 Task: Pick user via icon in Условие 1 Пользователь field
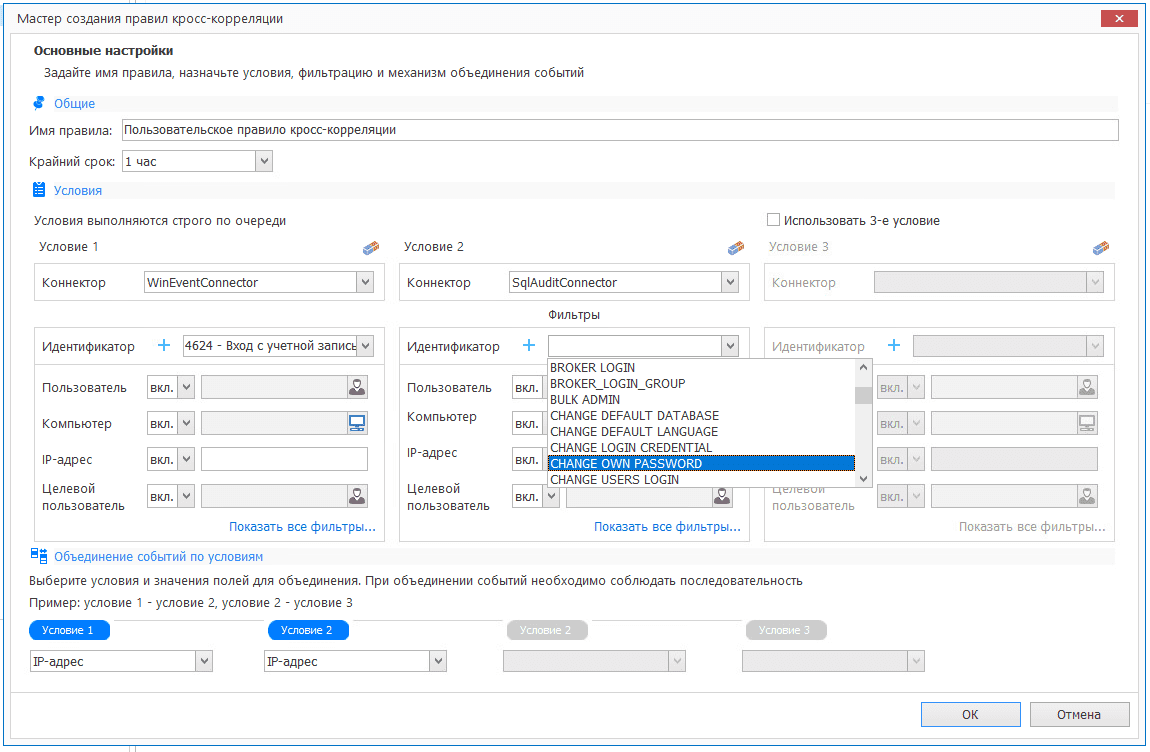click(x=357, y=387)
